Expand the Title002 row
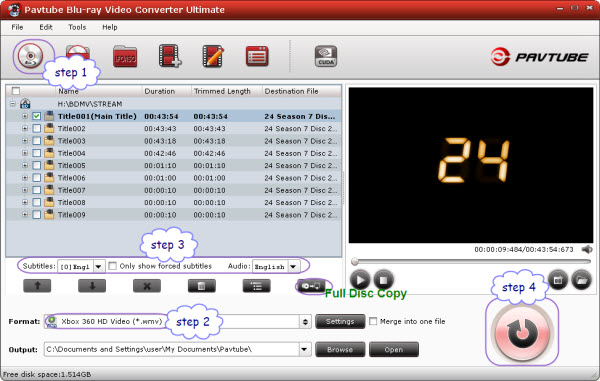The width and height of the screenshot is (600, 381). click(25, 129)
